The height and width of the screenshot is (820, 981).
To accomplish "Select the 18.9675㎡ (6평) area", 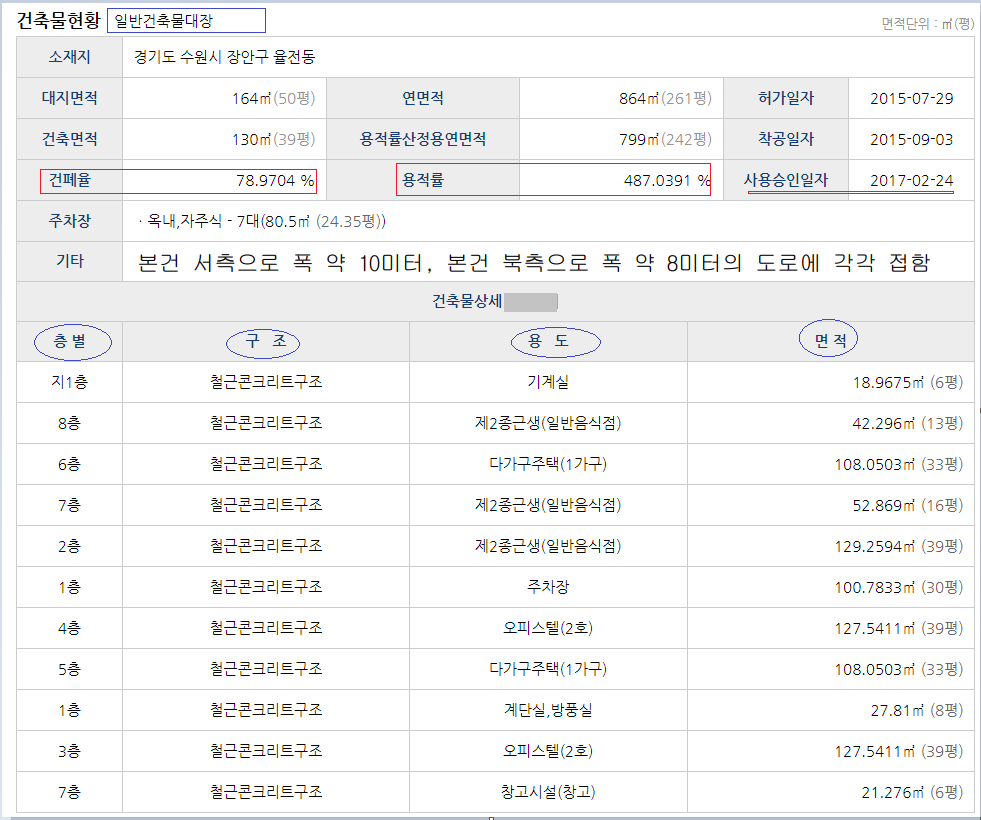I will pyautogui.click(x=908, y=382).
